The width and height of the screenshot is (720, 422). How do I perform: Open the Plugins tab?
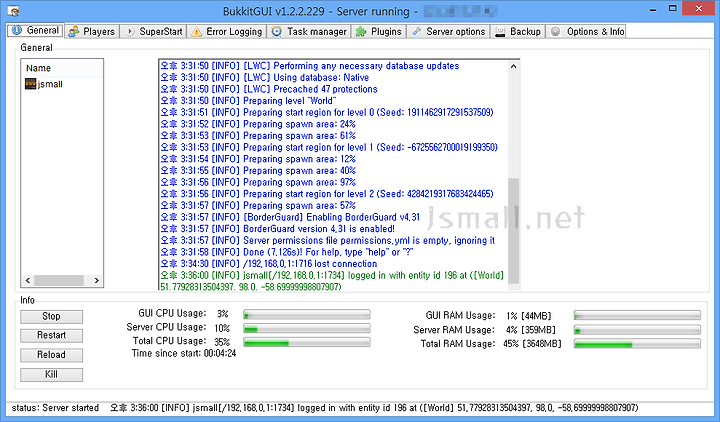click(x=379, y=31)
